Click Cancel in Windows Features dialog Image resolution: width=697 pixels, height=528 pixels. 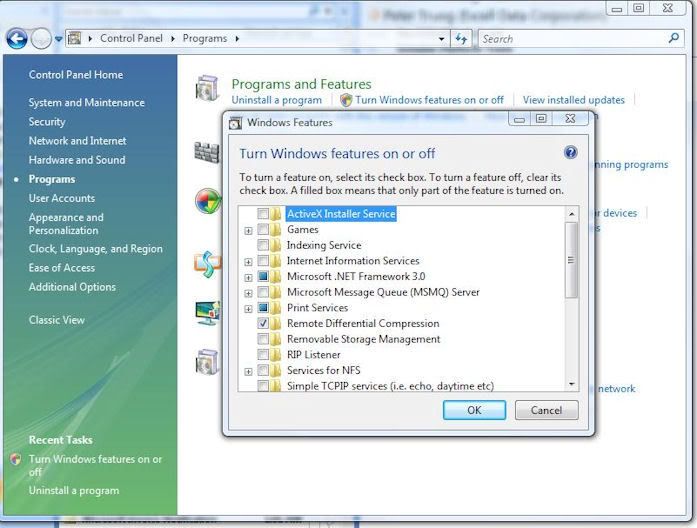546,410
